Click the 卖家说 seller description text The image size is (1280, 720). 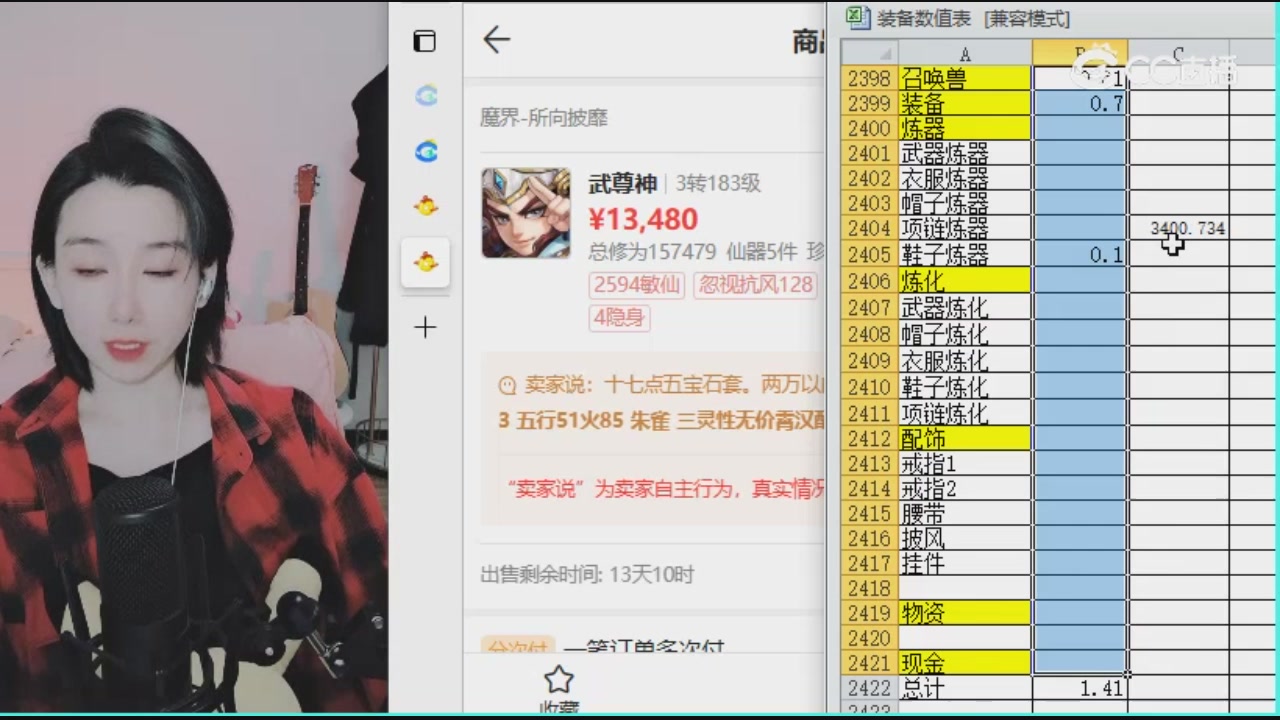click(x=661, y=402)
